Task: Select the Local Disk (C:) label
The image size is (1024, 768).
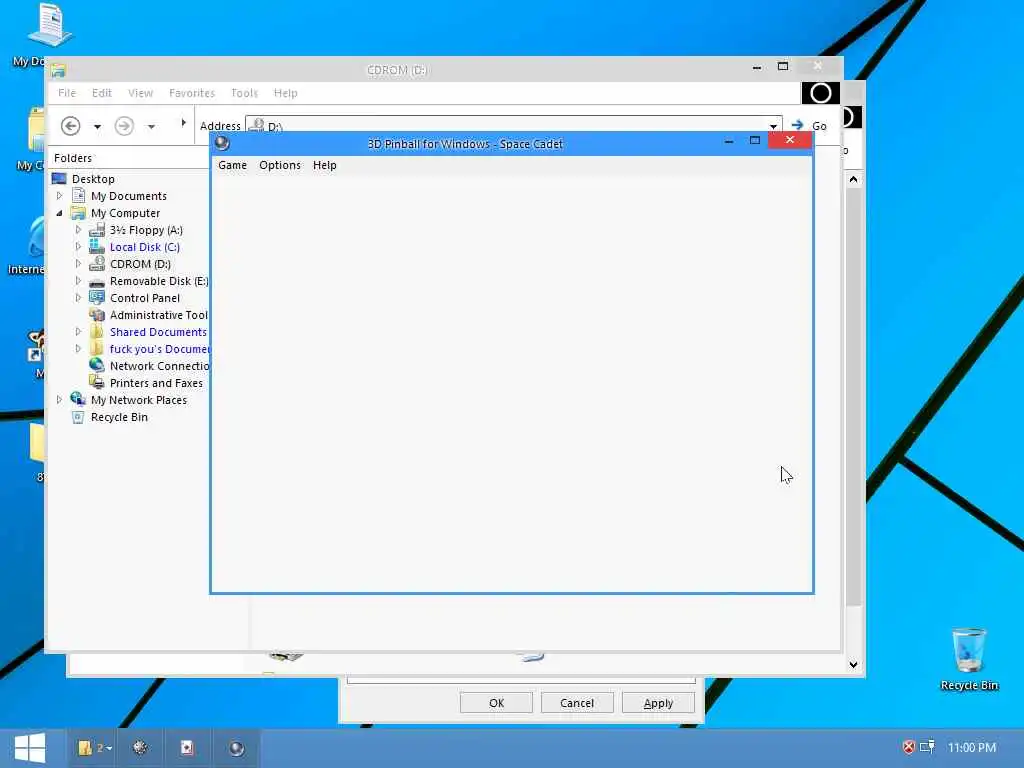Action: 145,247
